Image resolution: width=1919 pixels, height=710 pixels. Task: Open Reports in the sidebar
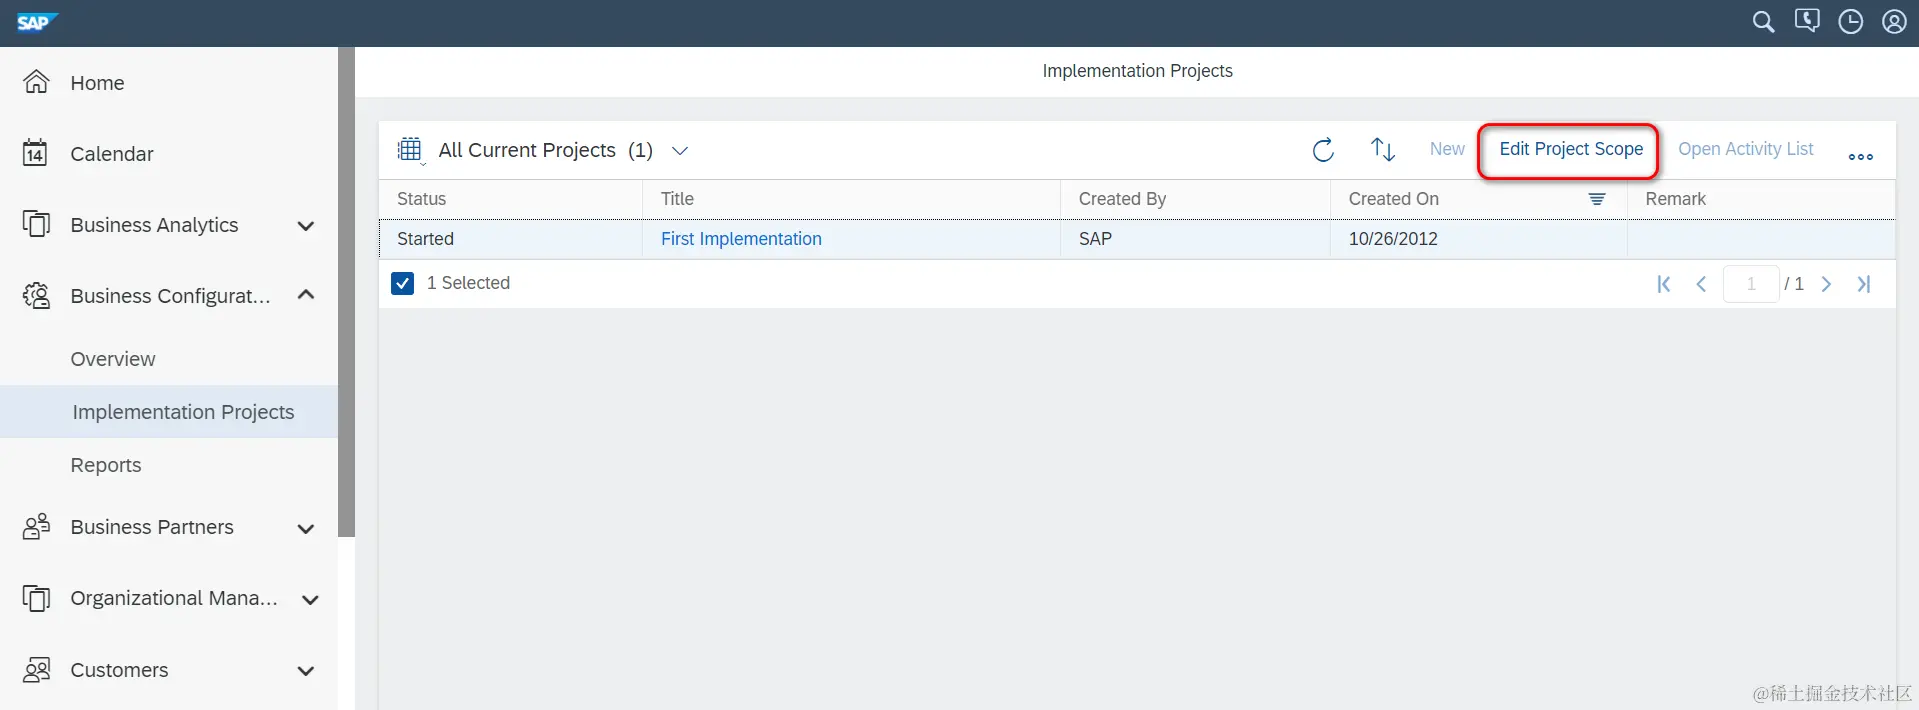coord(106,465)
